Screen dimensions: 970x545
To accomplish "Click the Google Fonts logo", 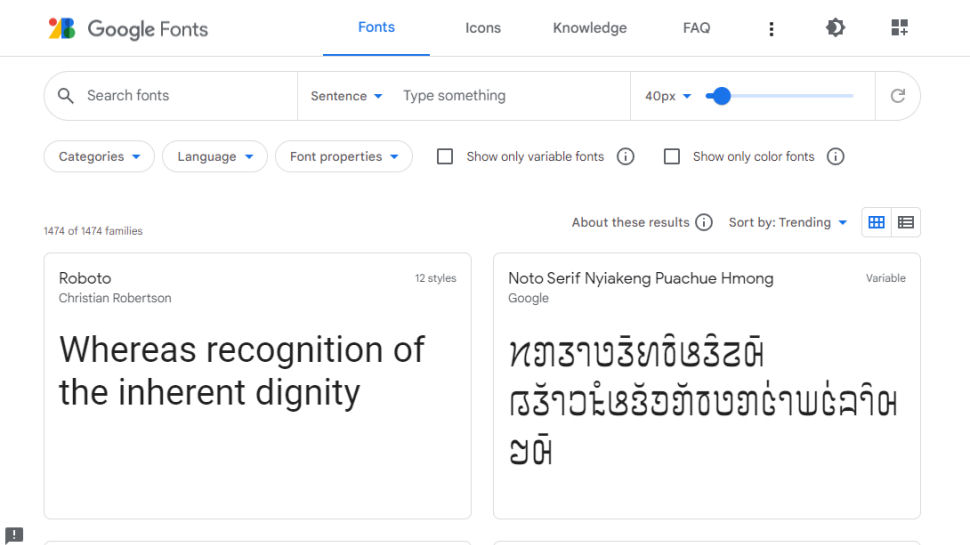I will [128, 28].
